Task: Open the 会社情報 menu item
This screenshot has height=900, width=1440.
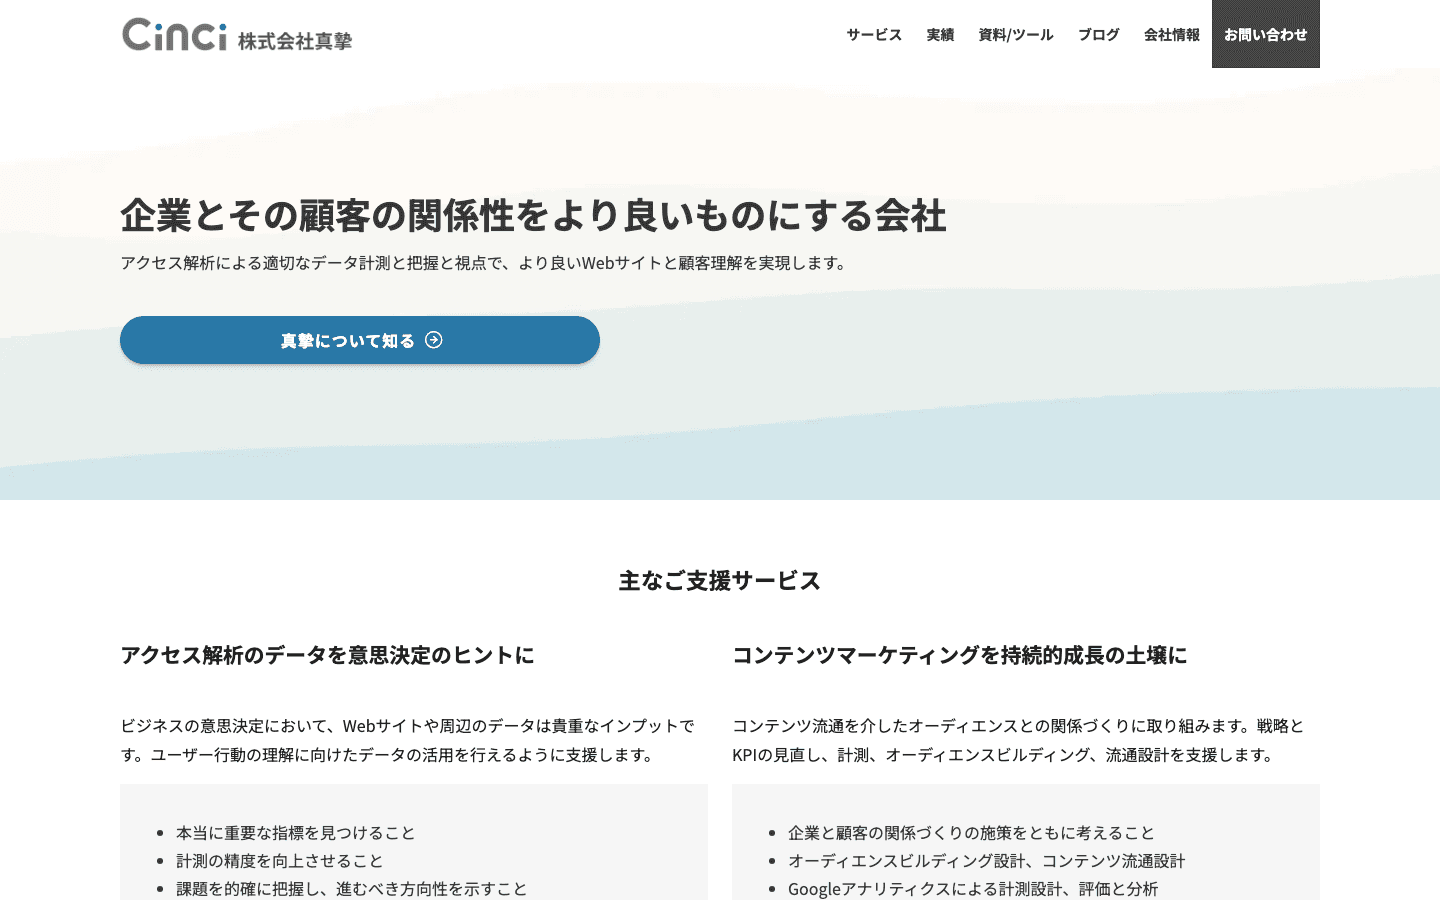Action: [x=1172, y=34]
